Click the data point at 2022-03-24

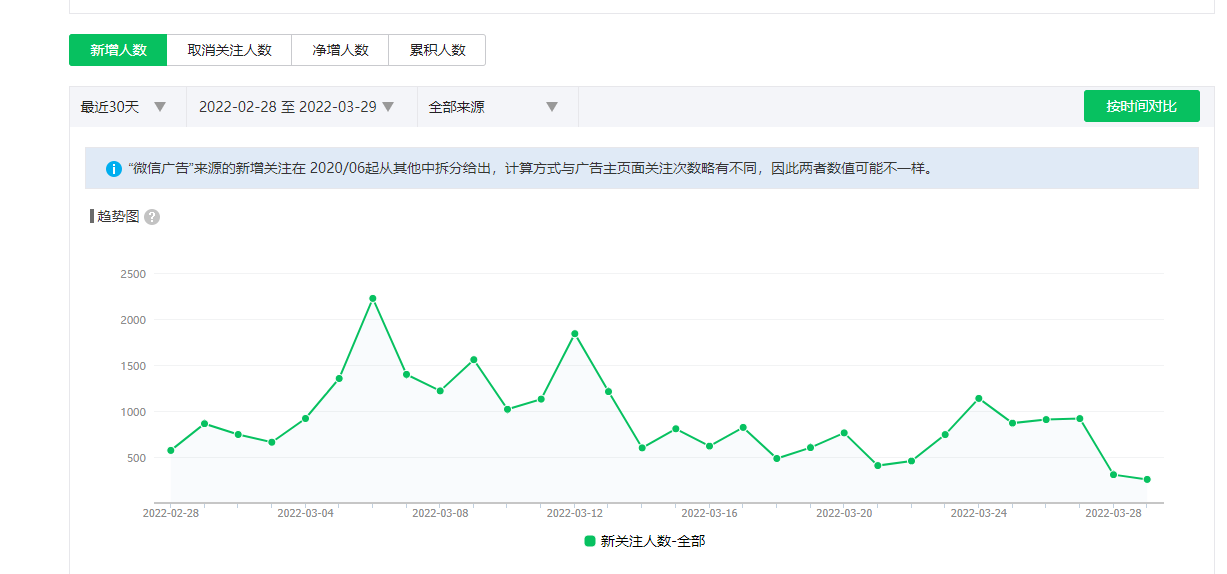[x=979, y=398]
